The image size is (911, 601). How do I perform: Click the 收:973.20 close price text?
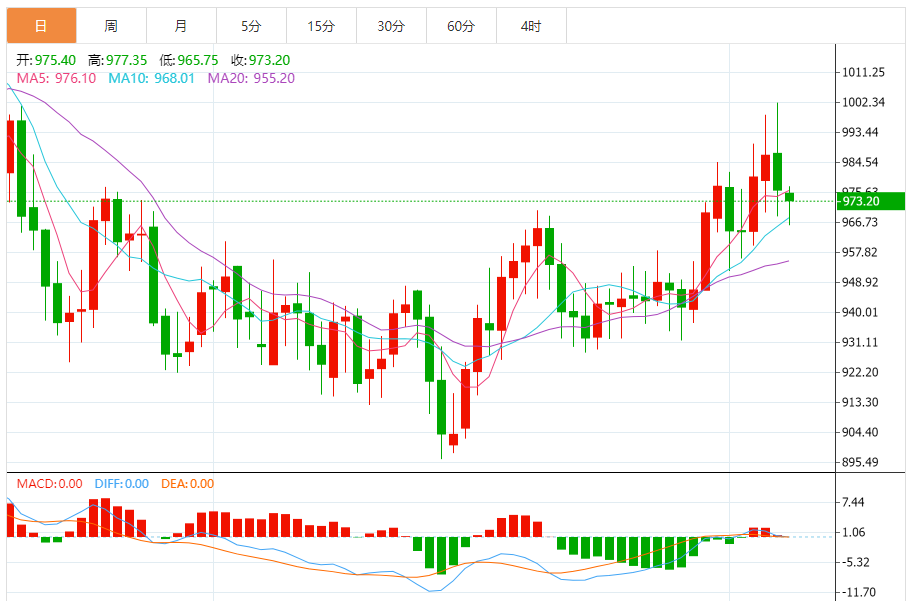[260, 60]
